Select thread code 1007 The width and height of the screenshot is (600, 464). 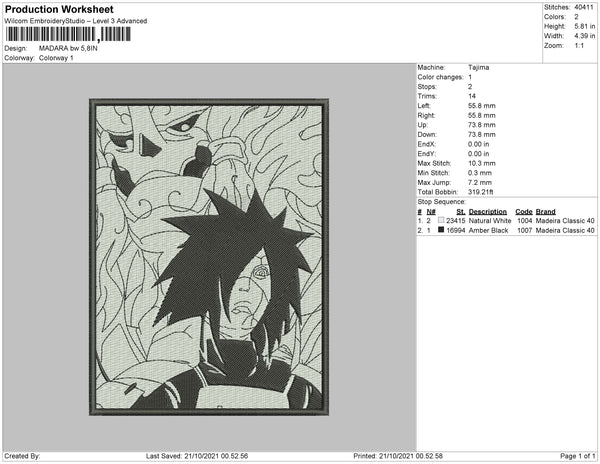tap(525, 230)
